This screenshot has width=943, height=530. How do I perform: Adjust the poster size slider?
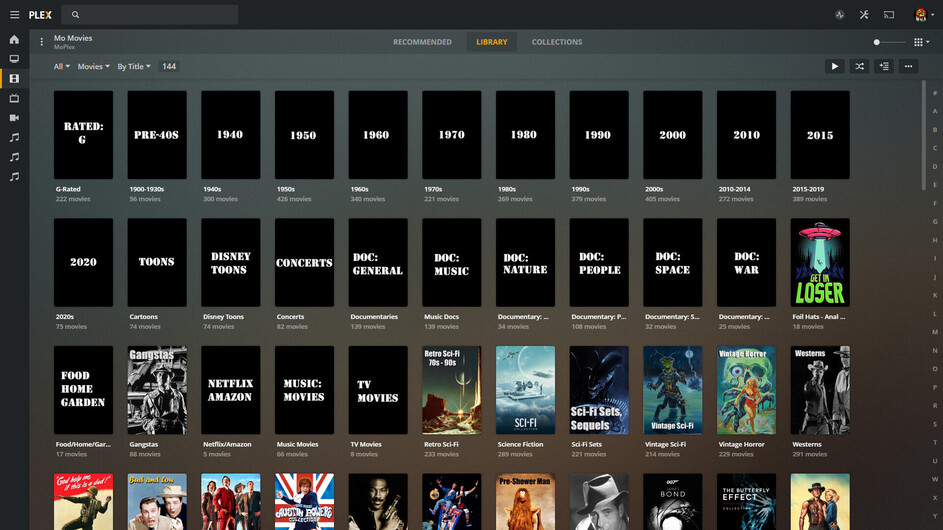pyautogui.click(x=889, y=42)
